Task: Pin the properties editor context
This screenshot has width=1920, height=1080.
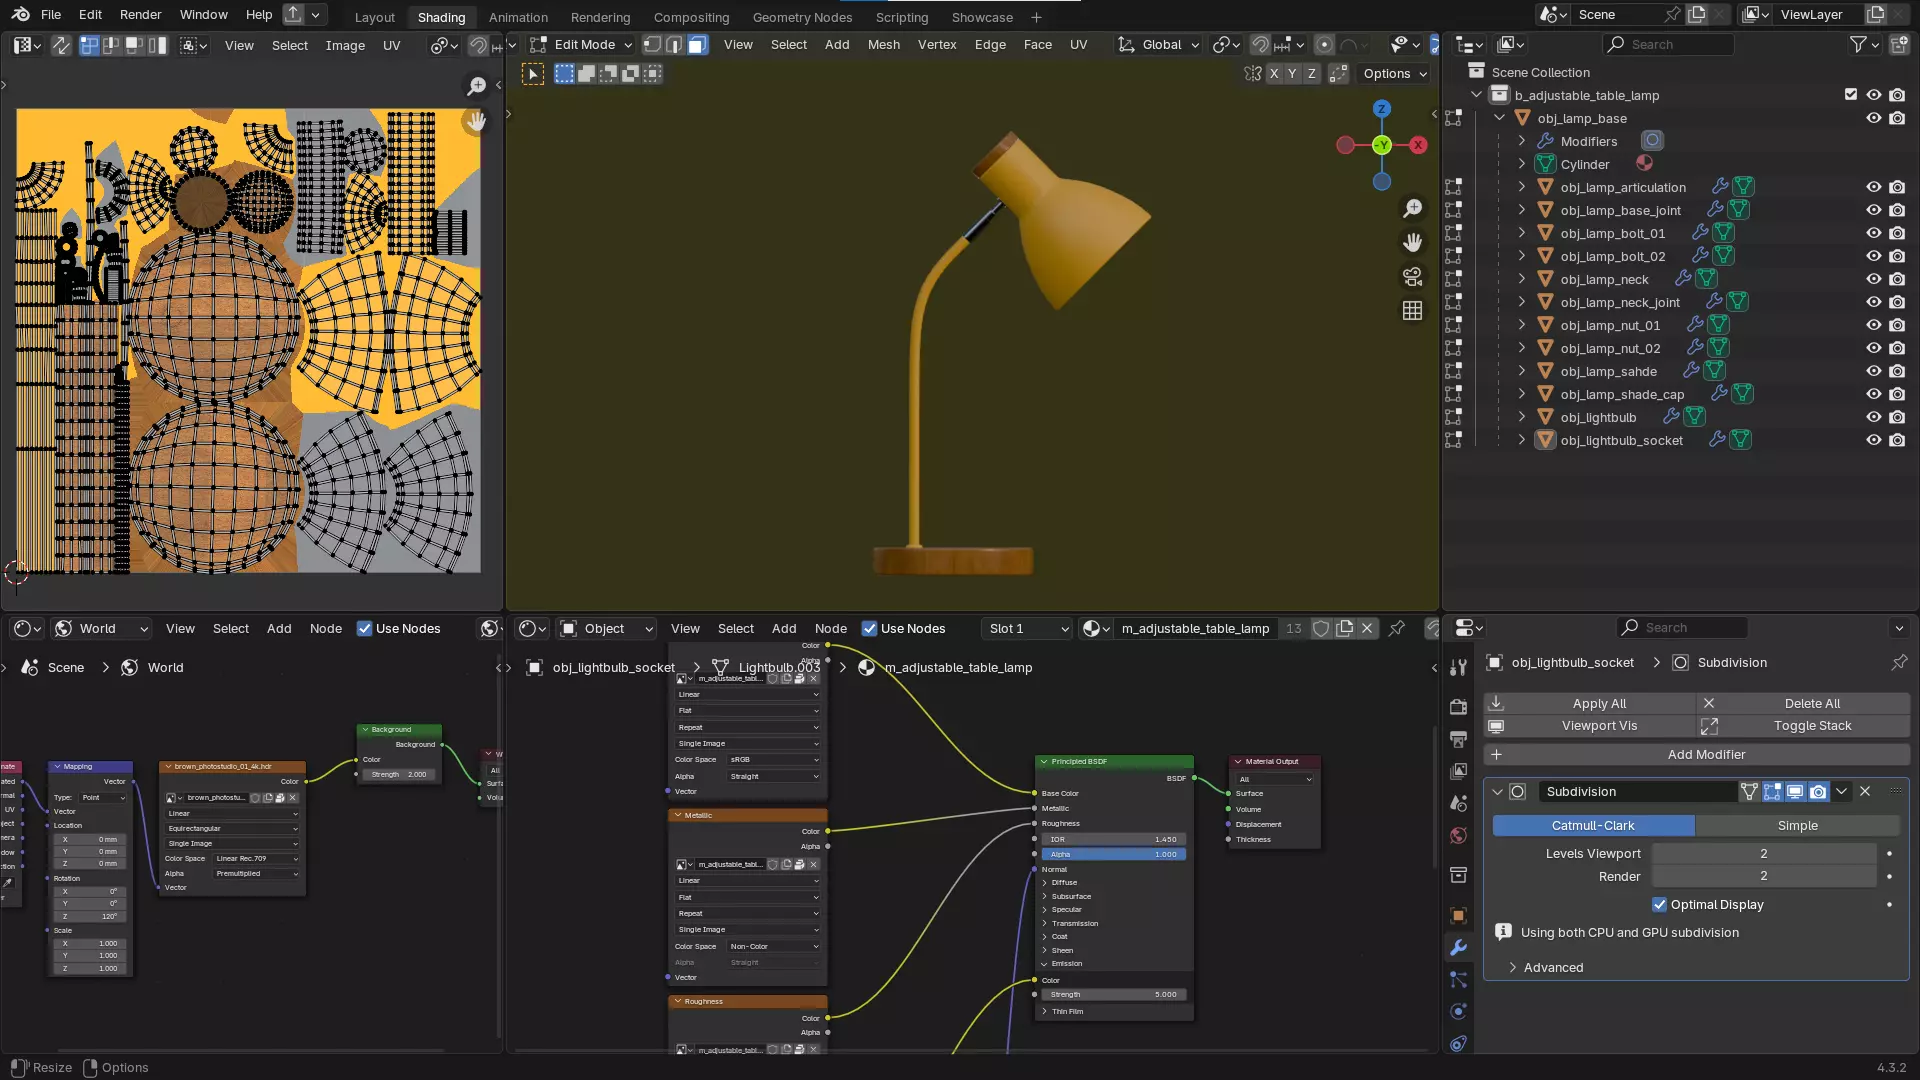Action: tap(1899, 662)
